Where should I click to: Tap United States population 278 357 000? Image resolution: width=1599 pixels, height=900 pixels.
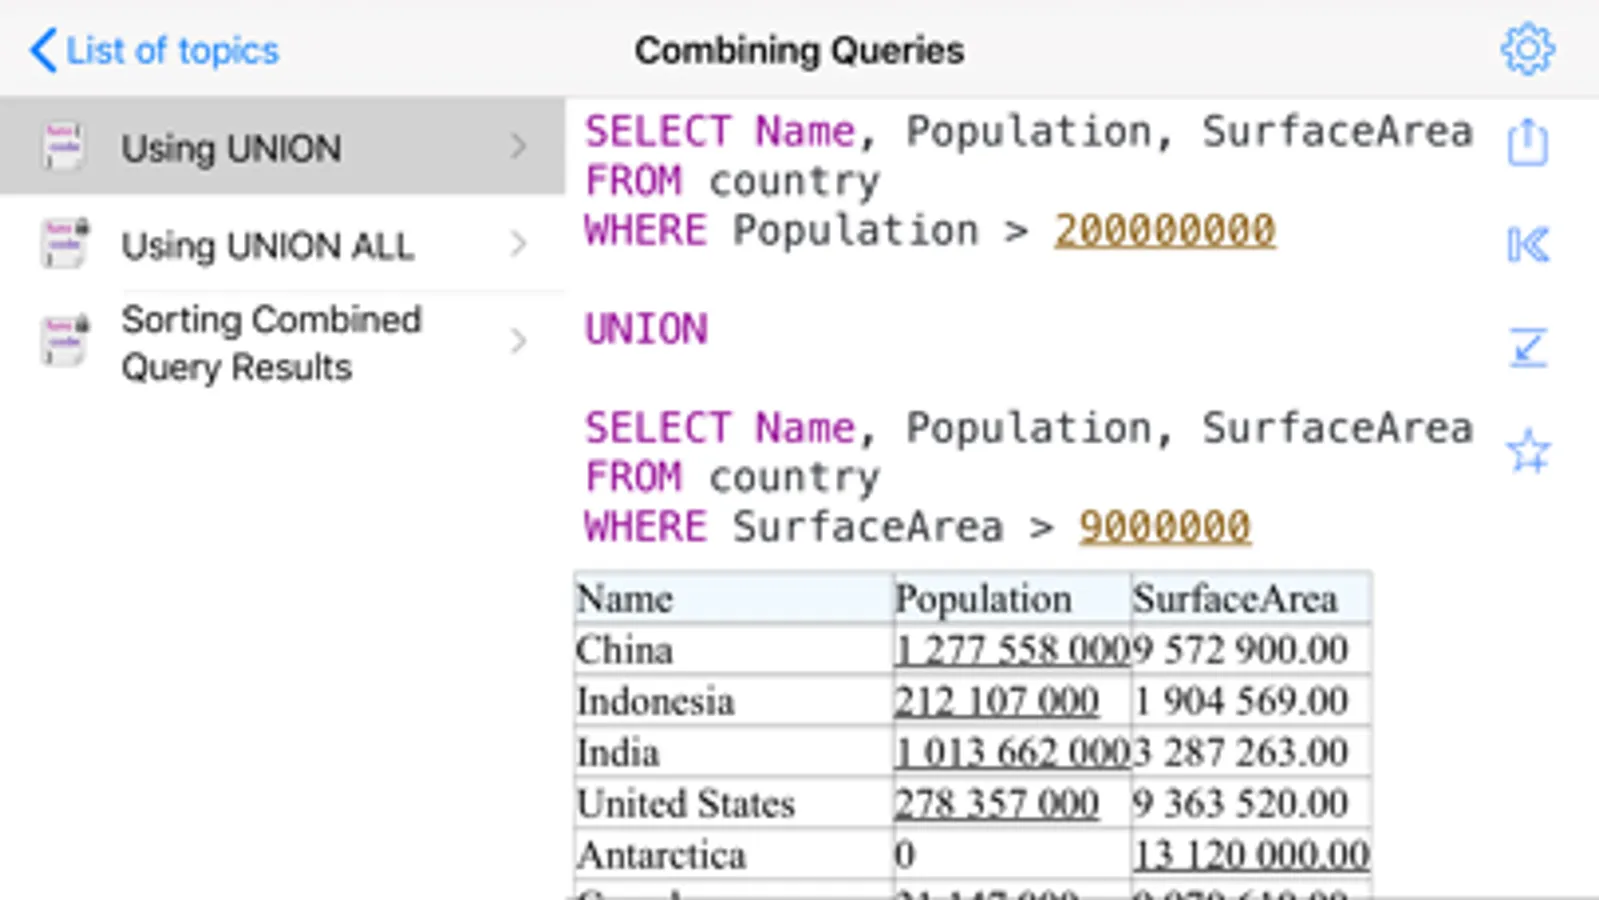pos(997,803)
